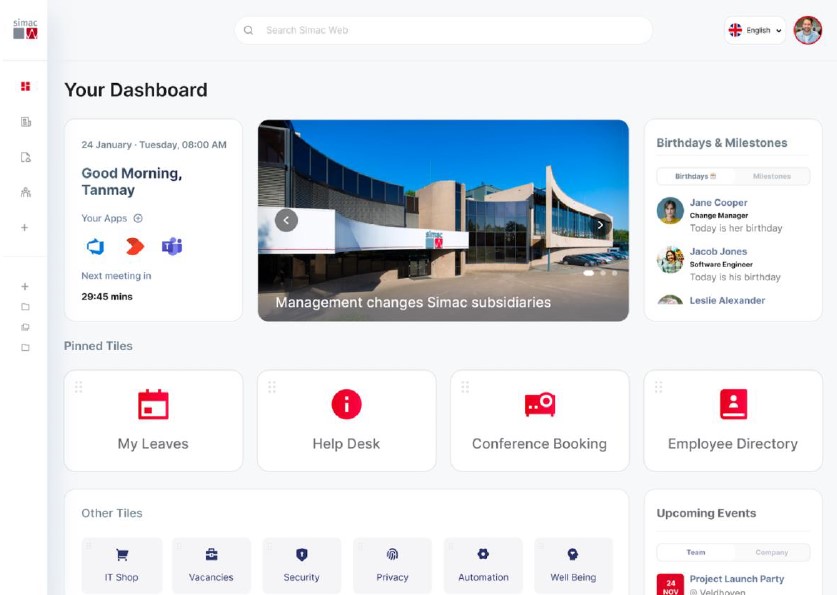Screen dimensions: 837x595
Task: Grab the Conference Booking tile drag handle
Action: tap(465, 387)
